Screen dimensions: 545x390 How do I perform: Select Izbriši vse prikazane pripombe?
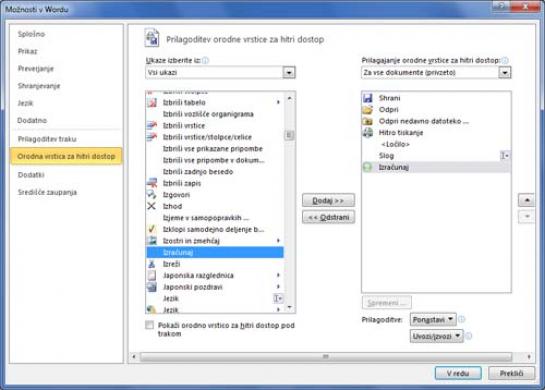click(x=215, y=148)
